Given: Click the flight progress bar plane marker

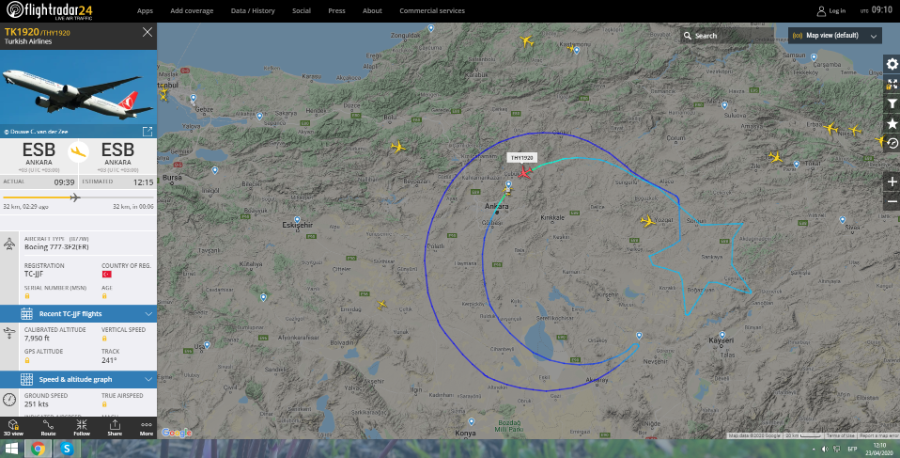Looking at the screenshot, I should coord(74,197).
